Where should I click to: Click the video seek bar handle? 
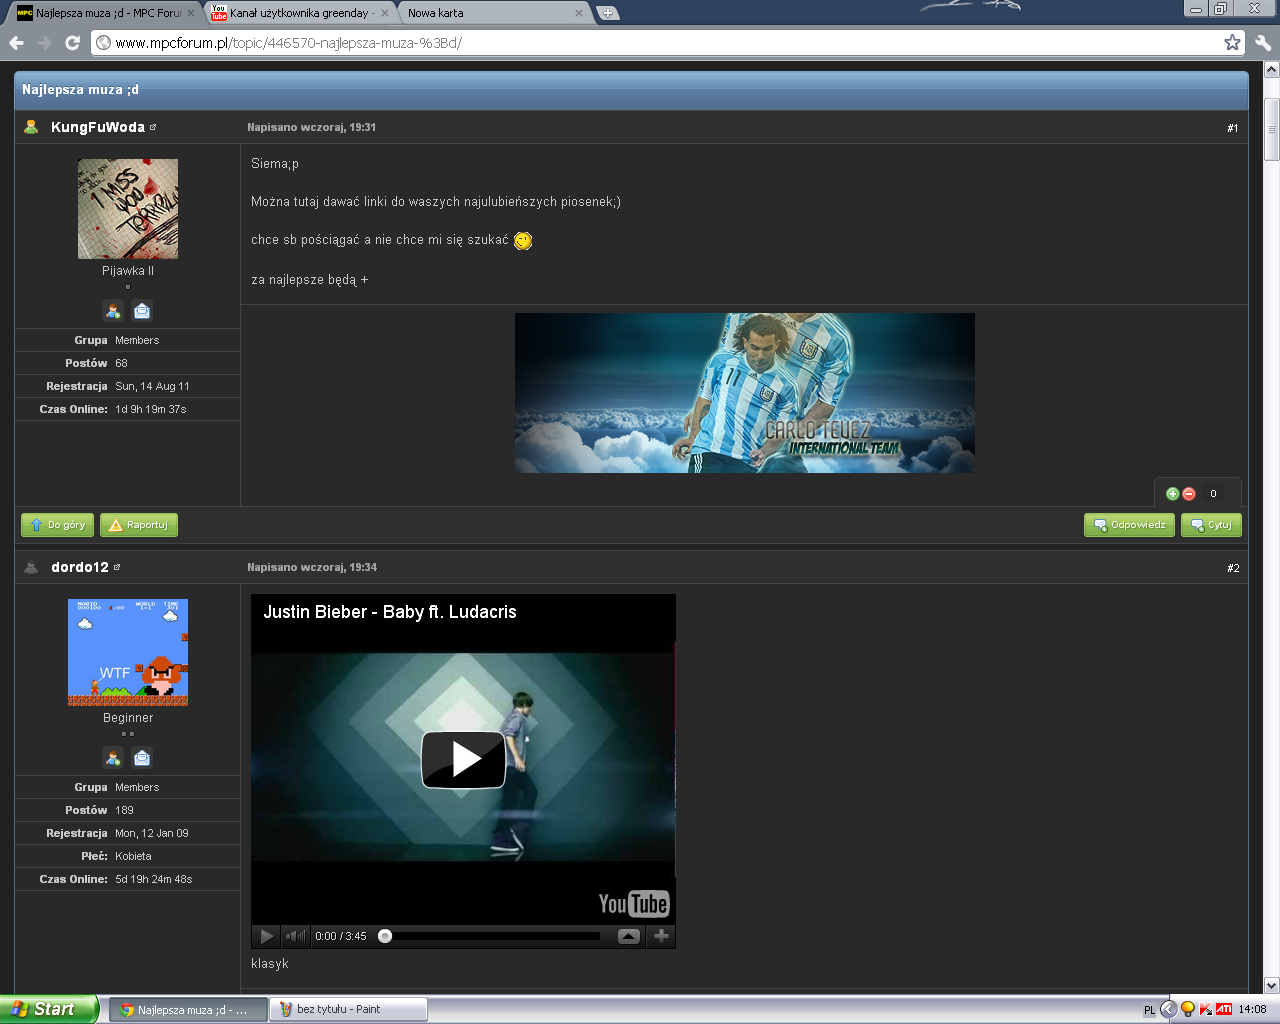(385, 937)
